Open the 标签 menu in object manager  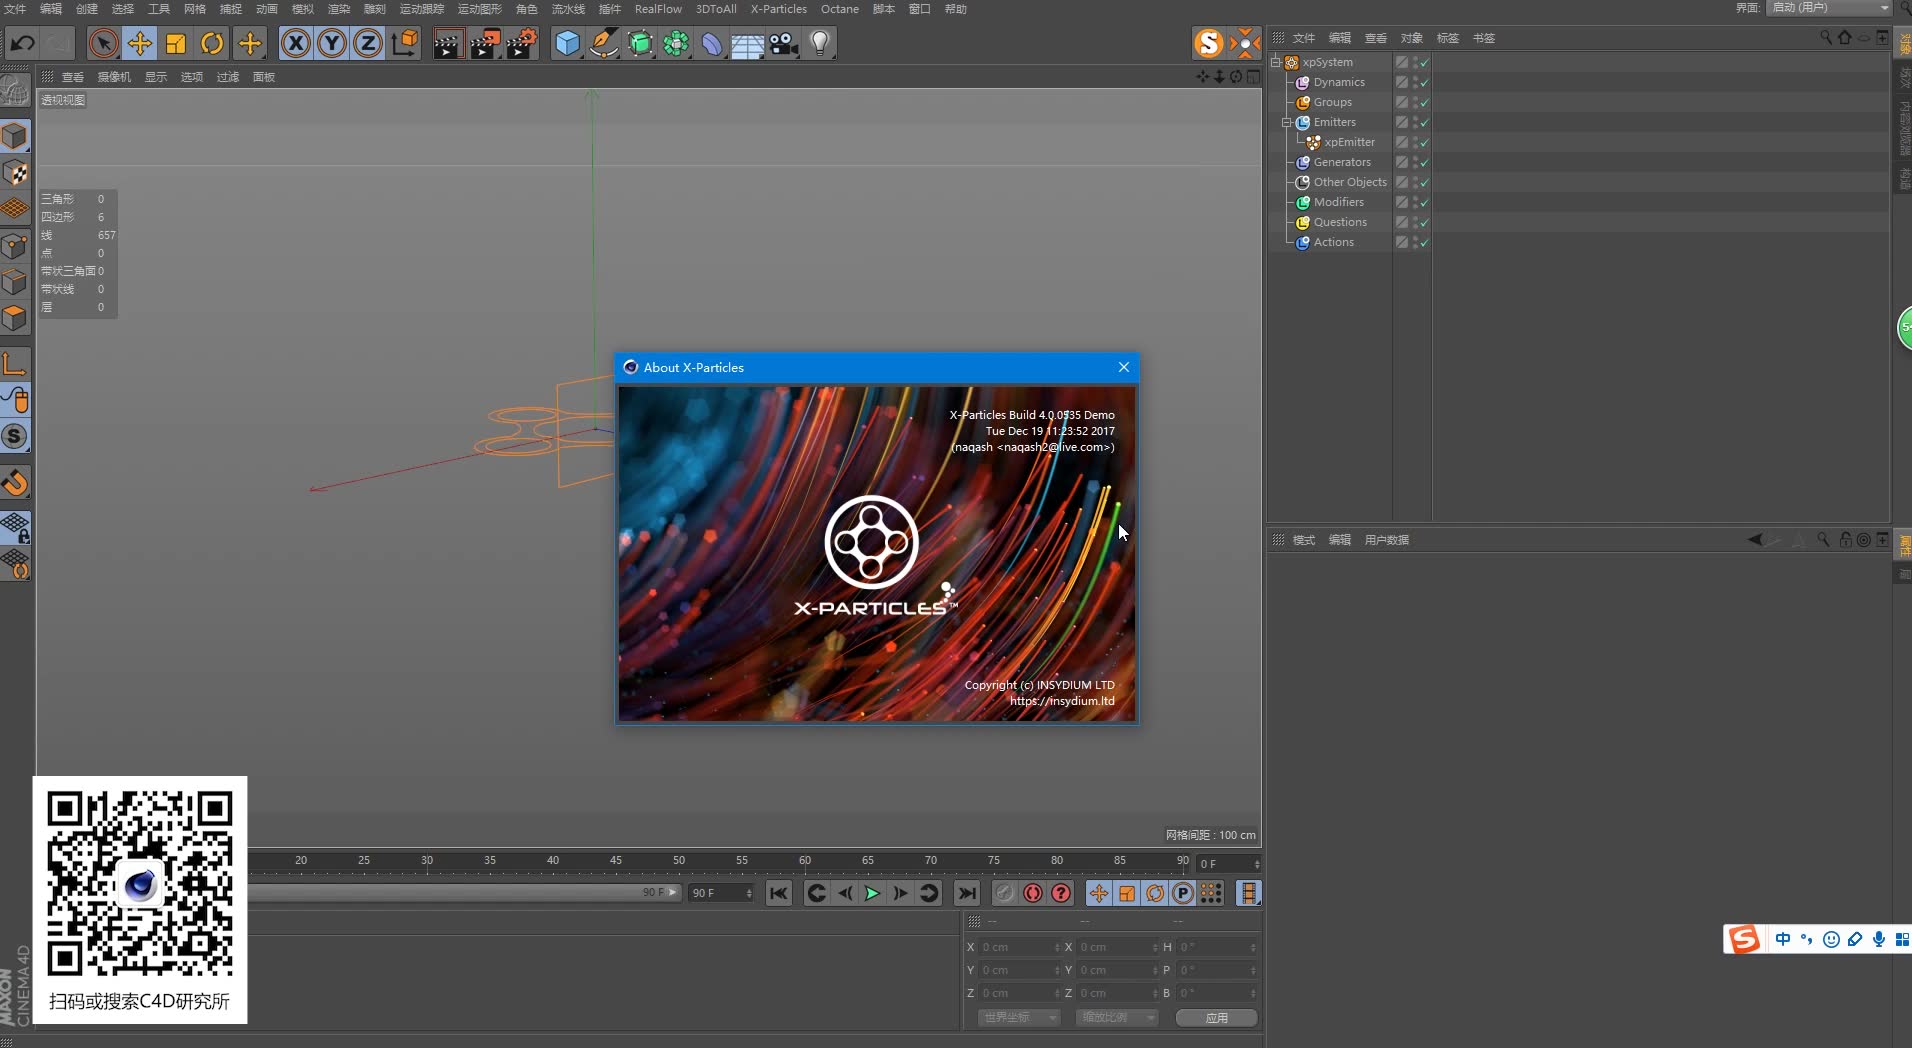pyautogui.click(x=1447, y=38)
